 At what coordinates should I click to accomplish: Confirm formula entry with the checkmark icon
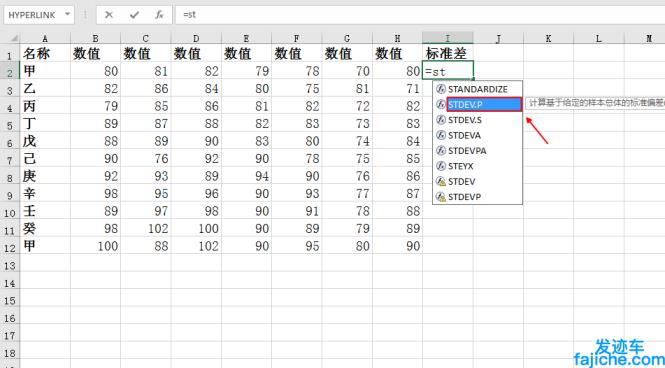pos(134,15)
